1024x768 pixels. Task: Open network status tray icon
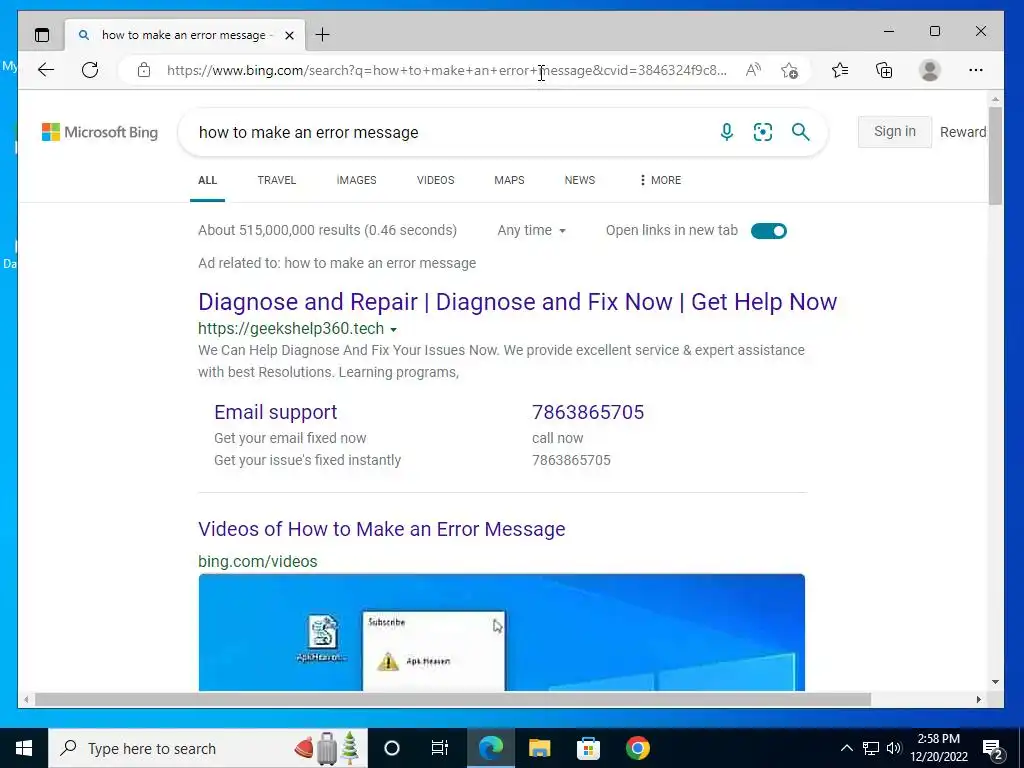click(871, 748)
